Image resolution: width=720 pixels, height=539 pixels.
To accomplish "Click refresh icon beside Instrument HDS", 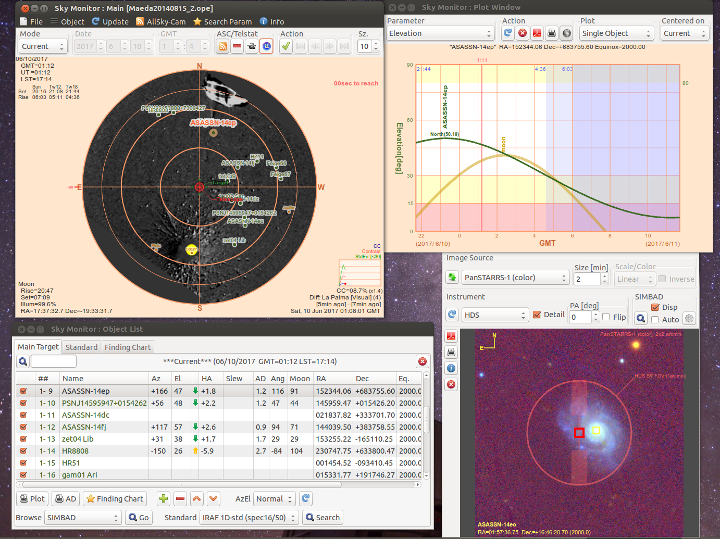I will click(x=452, y=314).
